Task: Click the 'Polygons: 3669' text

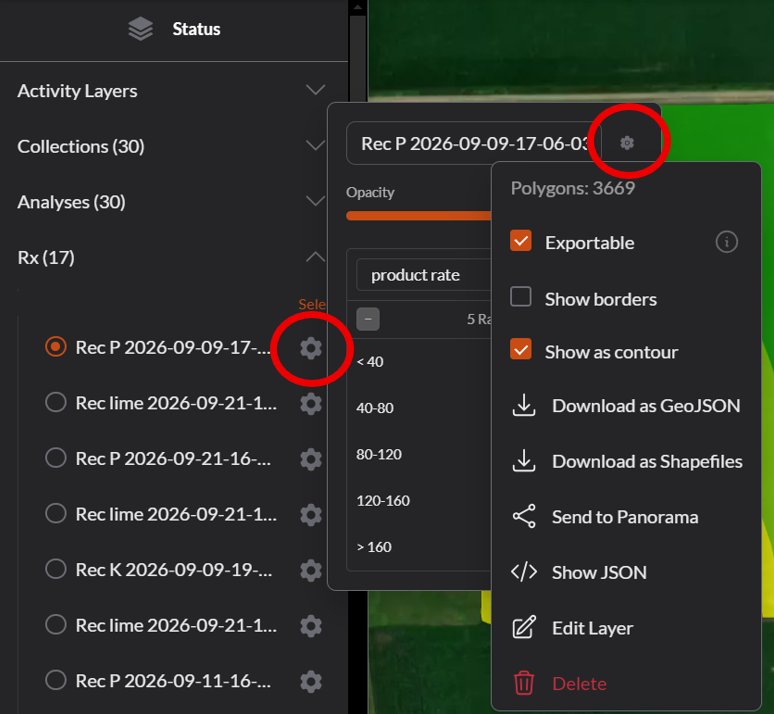Action: [x=573, y=188]
